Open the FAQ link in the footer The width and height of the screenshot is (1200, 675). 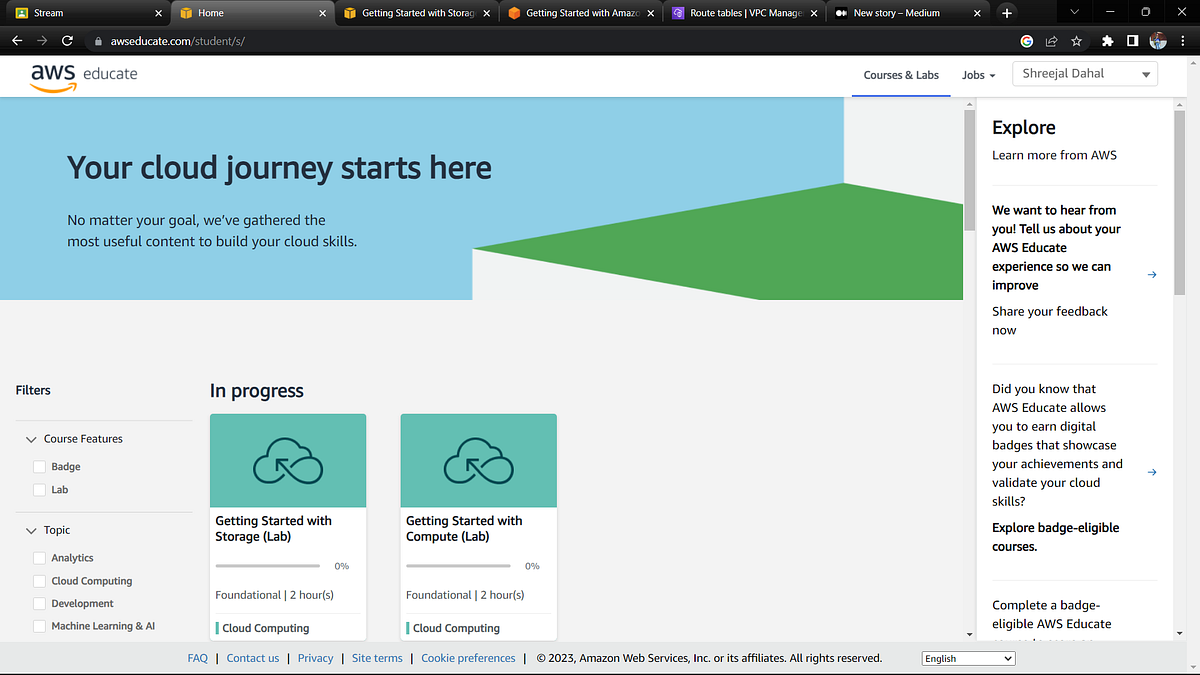pyautogui.click(x=197, y=658)
